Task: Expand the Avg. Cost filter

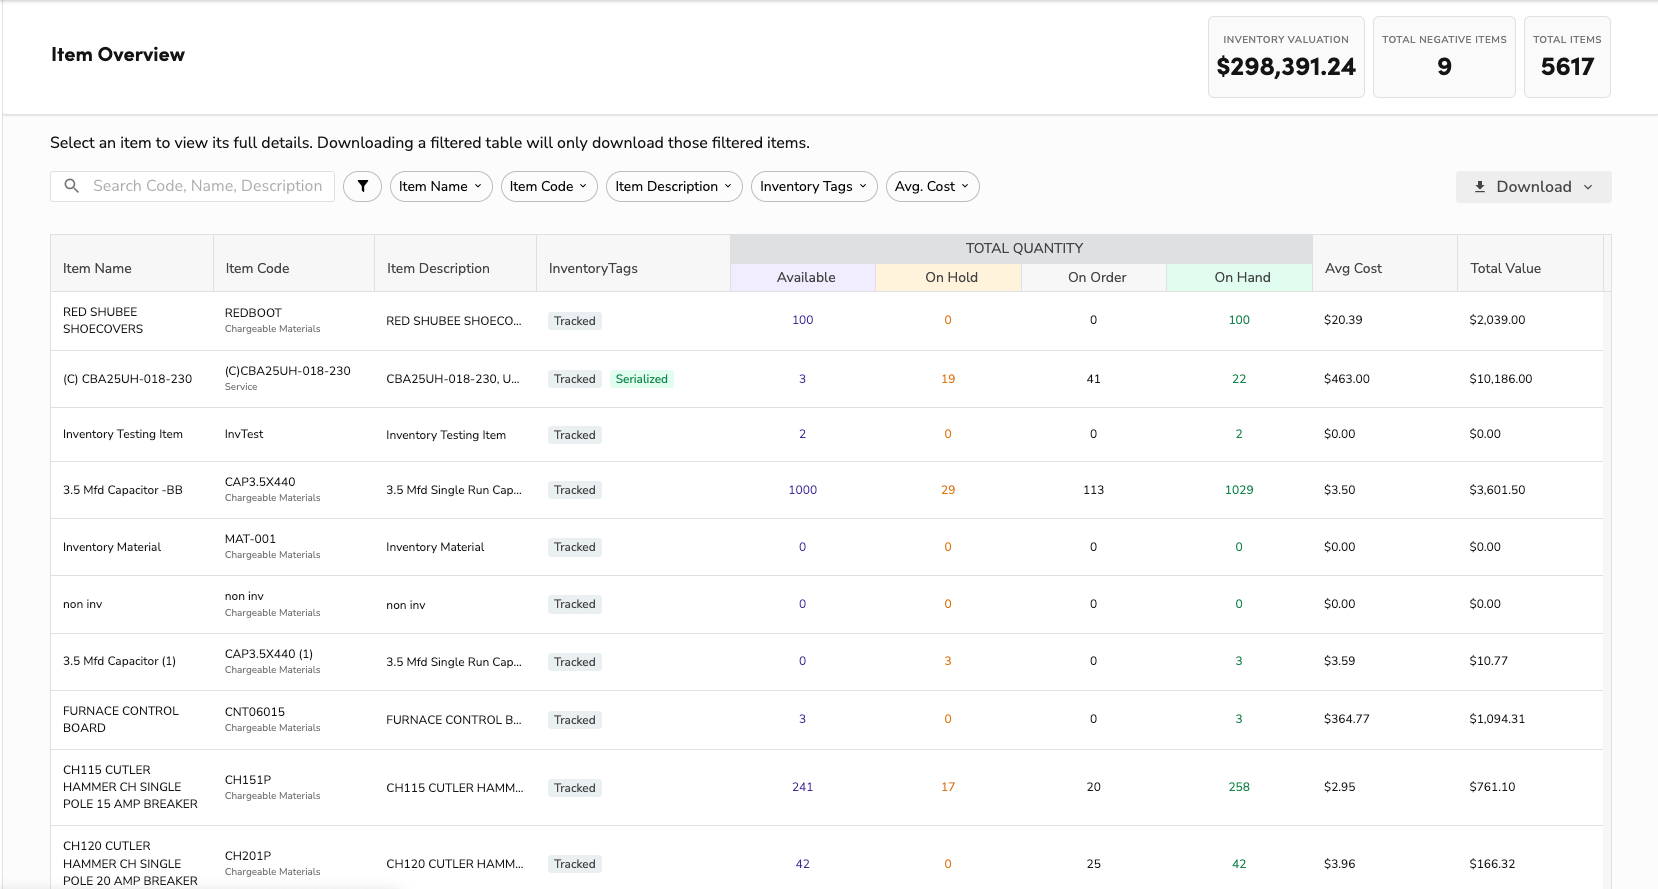Action: [x=931, y=186]
